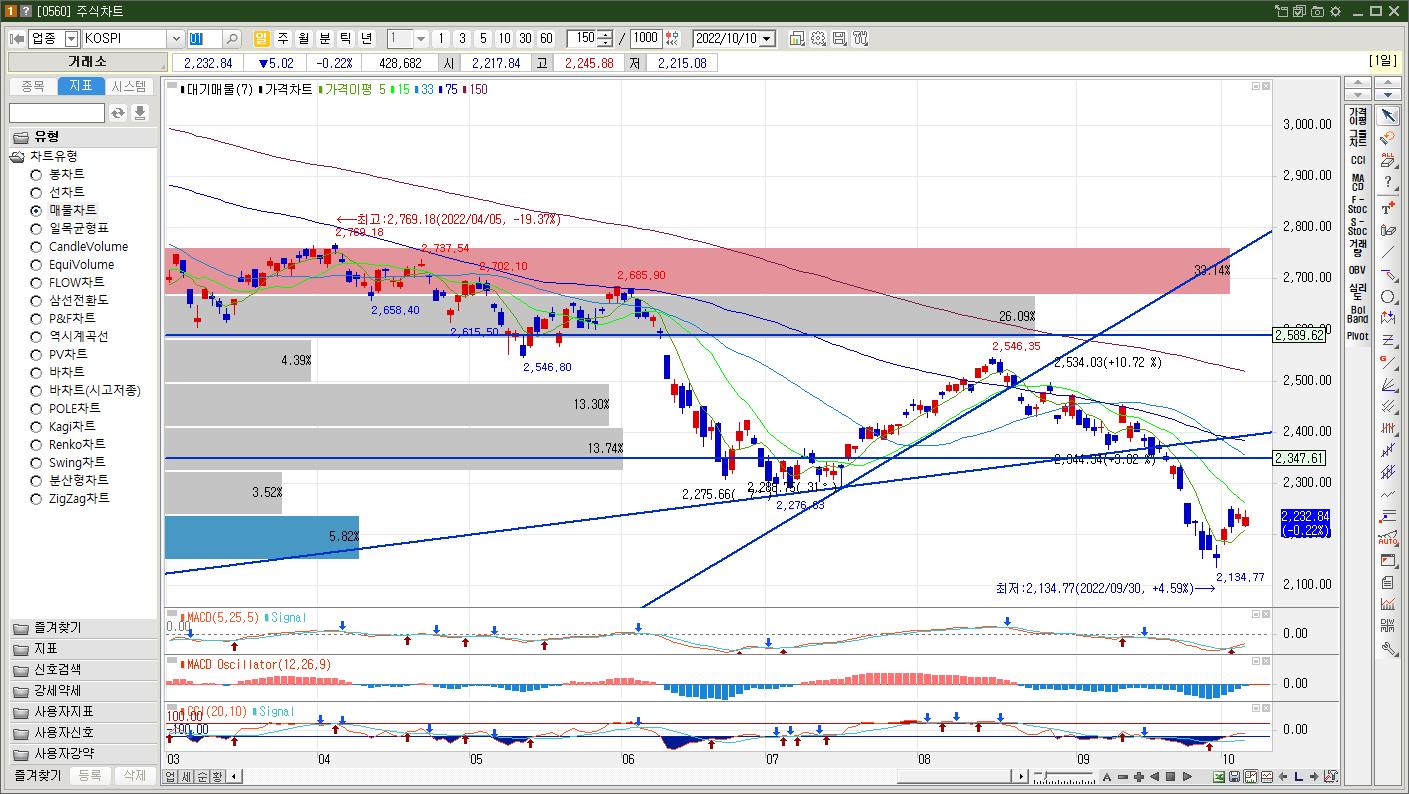Click the first-record arrow icon before 업종
The width and height of the screenshot is (1409, 794).
click(x=17, y=38)
